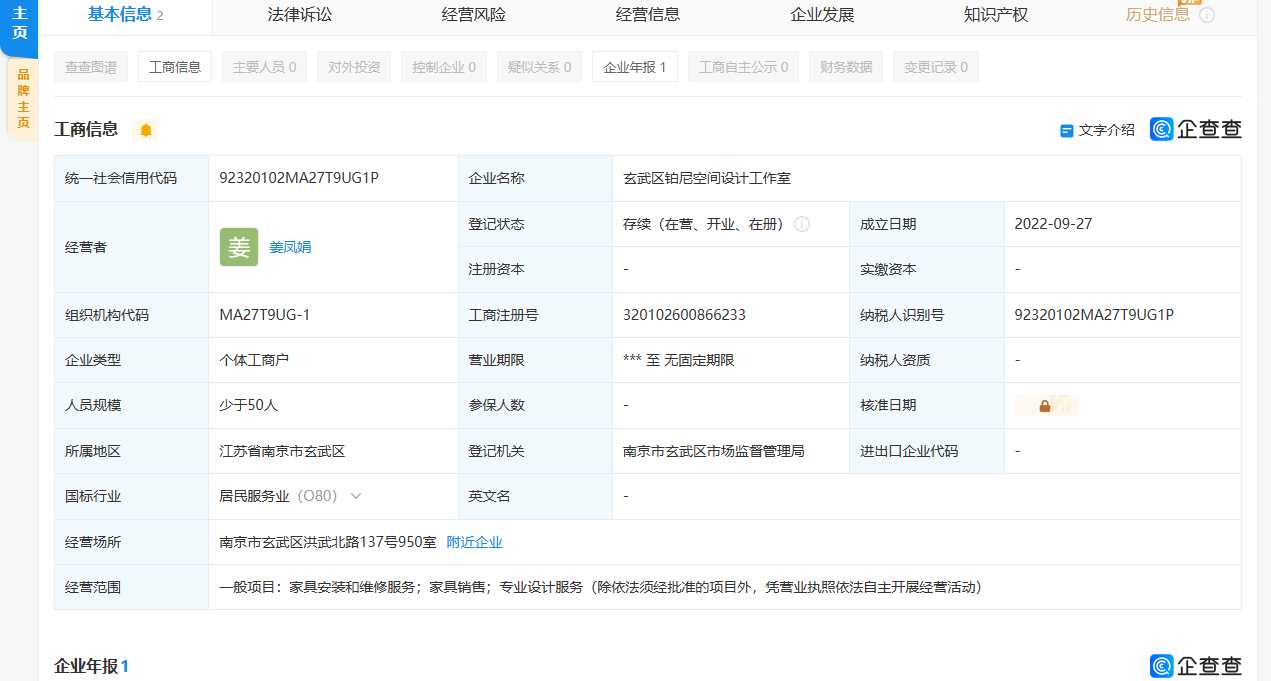Screen dimensions: 1271x681
Task: Open the 品牌主页 side tab
Action: [x=22, y=98]
